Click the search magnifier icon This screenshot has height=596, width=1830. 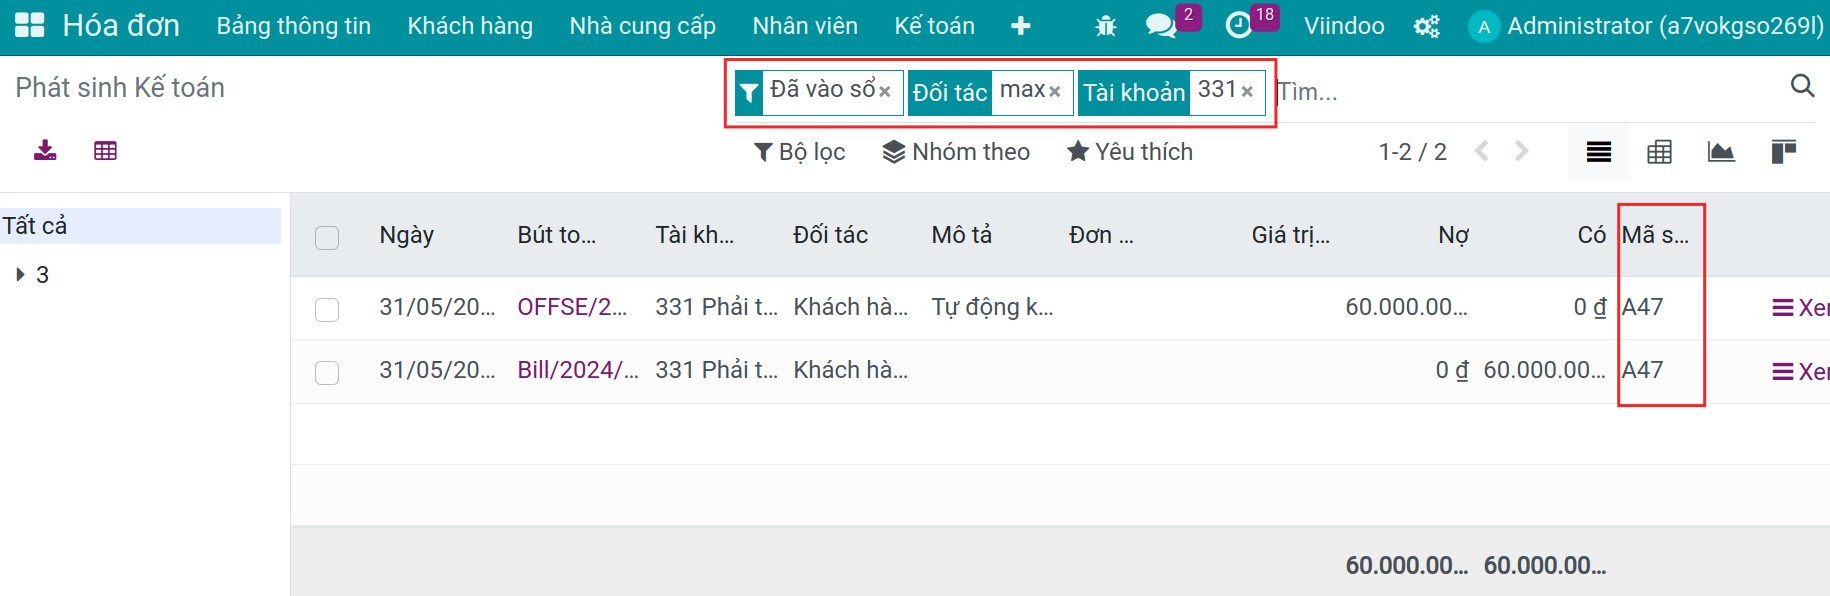click(x=1802, y=86)
